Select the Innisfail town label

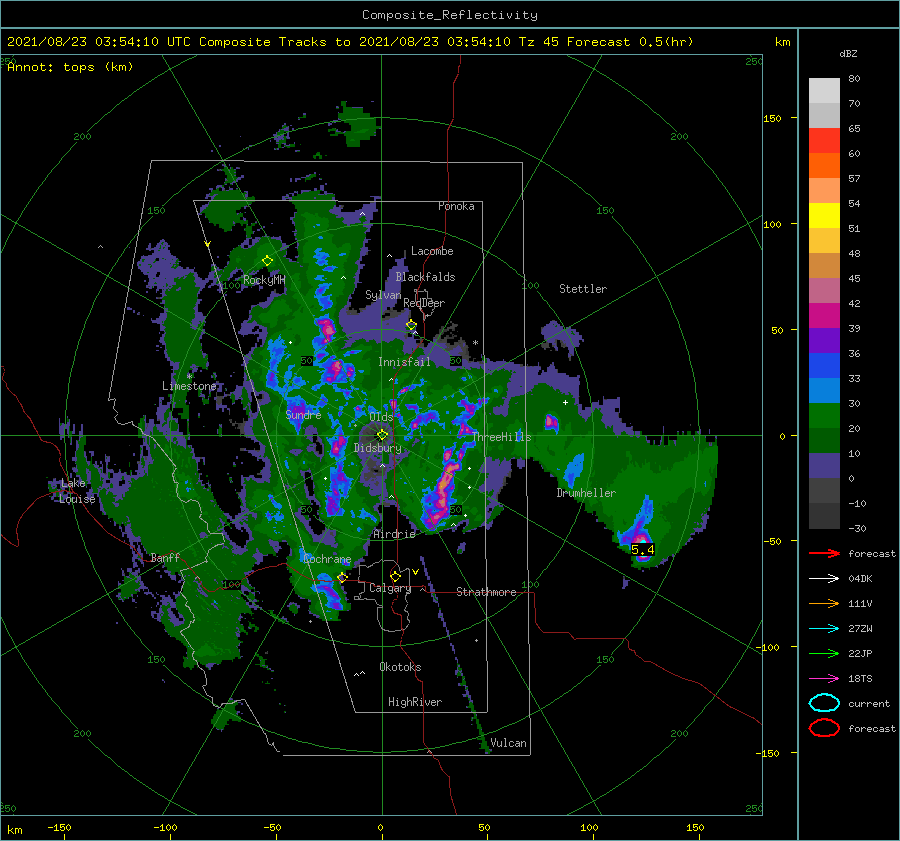tap(404, 362)
